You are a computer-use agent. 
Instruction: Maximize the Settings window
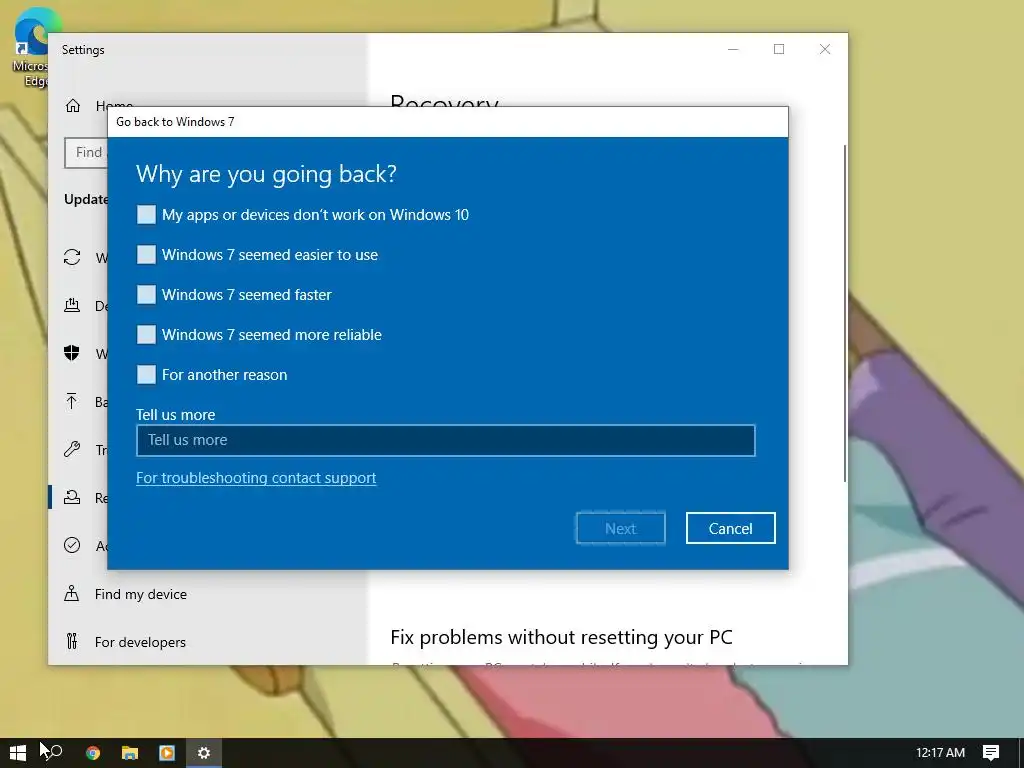click(x=778, y=50)
